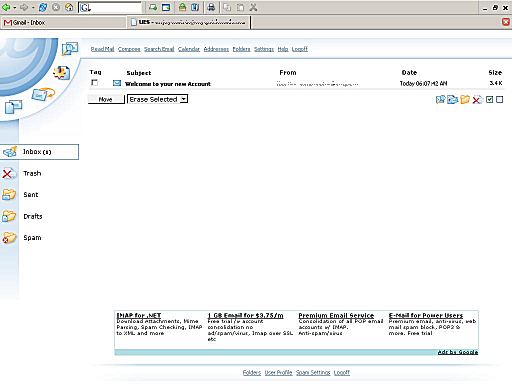Click the 'Ads by Google' link
The image size is (512, 384).
click(x=458, y=352)
